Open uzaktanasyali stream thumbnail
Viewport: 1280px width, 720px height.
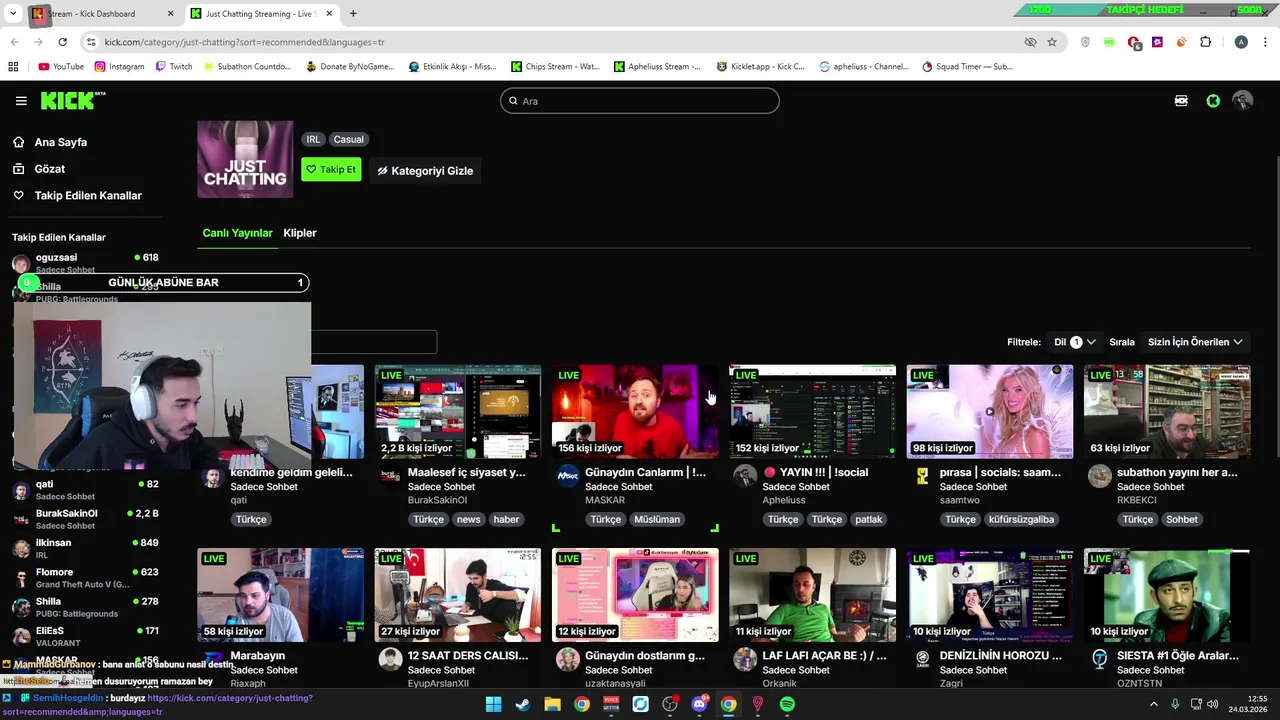click(635, 595)
